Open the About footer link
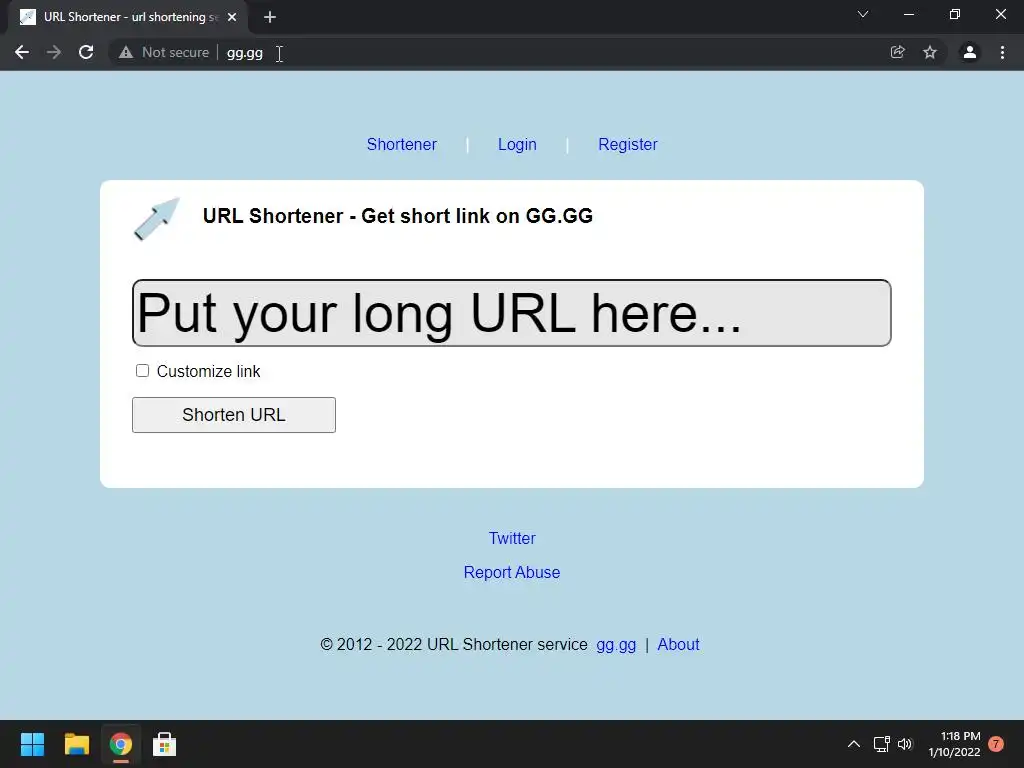This screenshot has width=1024, height=768. pos(678,645)
